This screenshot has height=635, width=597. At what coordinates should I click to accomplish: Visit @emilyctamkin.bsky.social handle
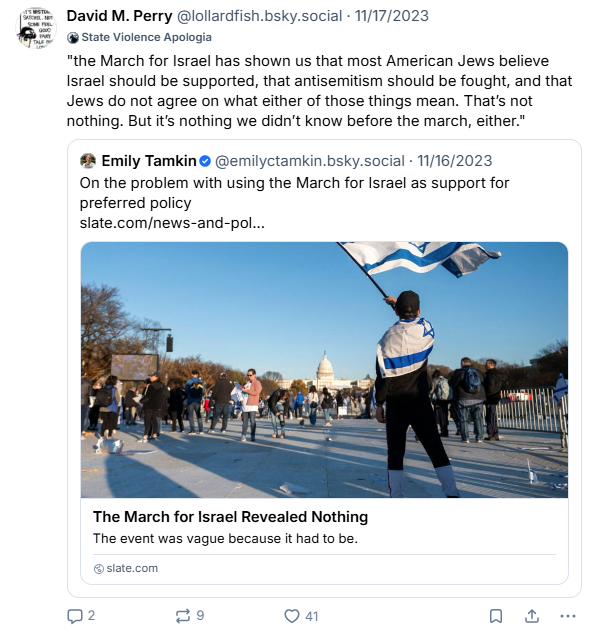click(x=310, y=161)
